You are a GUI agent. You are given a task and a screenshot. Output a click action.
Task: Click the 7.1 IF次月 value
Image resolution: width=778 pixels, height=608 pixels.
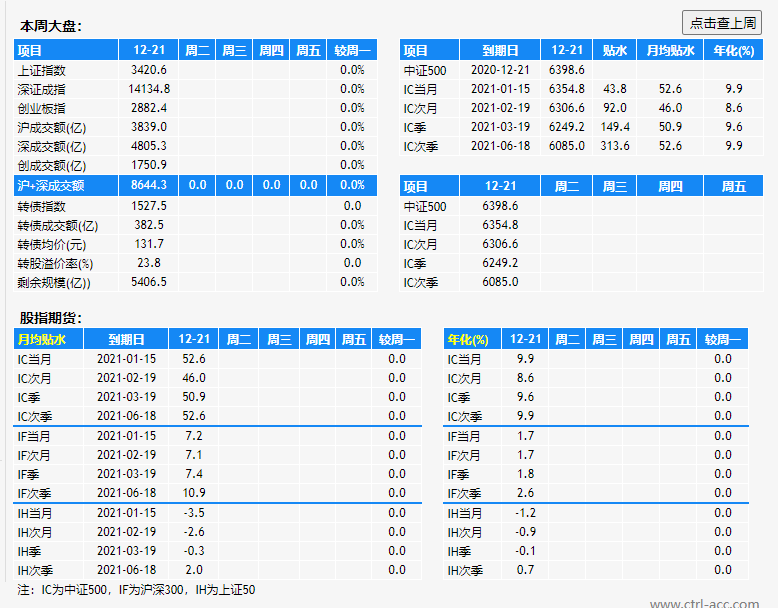(194, 455)
